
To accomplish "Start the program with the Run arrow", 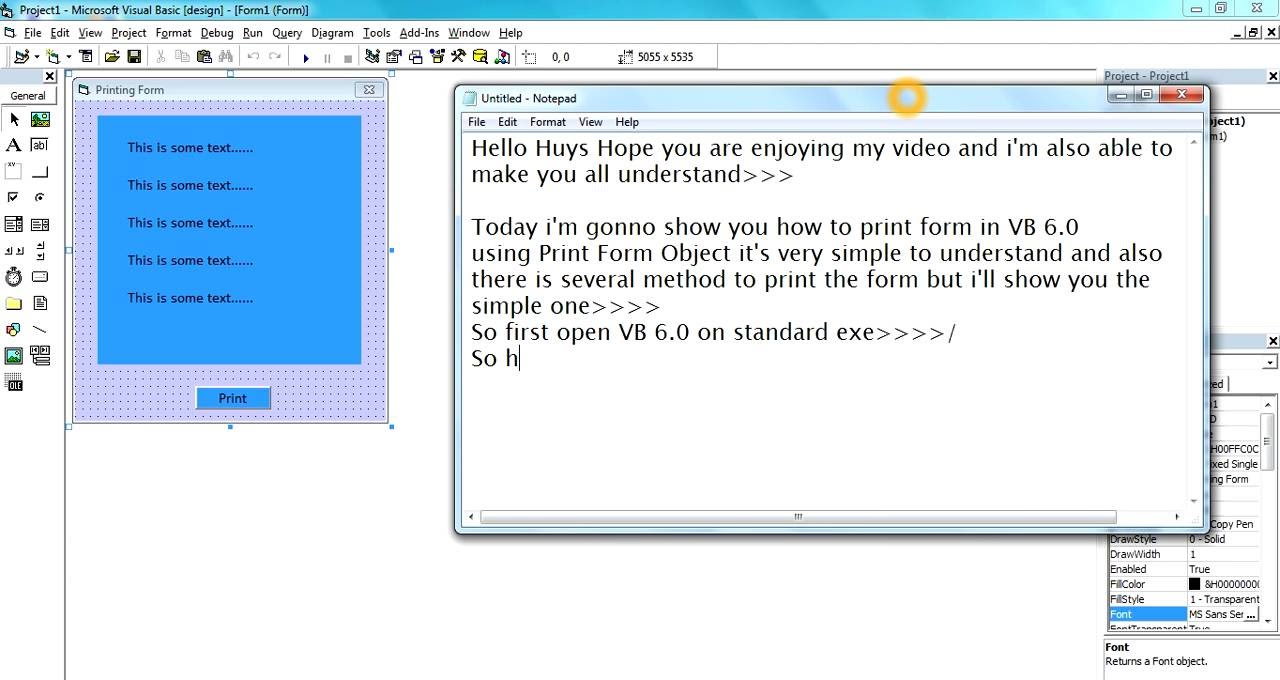I will [x=306, y=58].
